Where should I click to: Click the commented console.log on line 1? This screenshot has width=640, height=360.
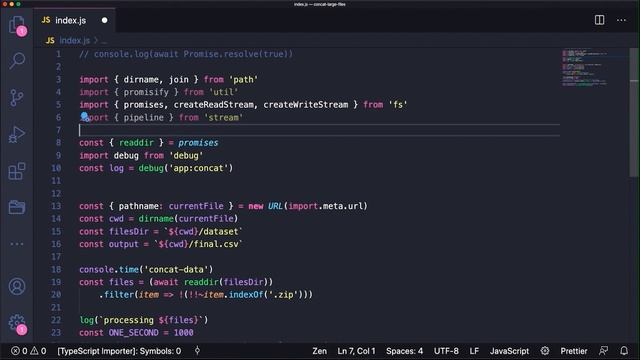pyautogui.click(x=186, y=54)
